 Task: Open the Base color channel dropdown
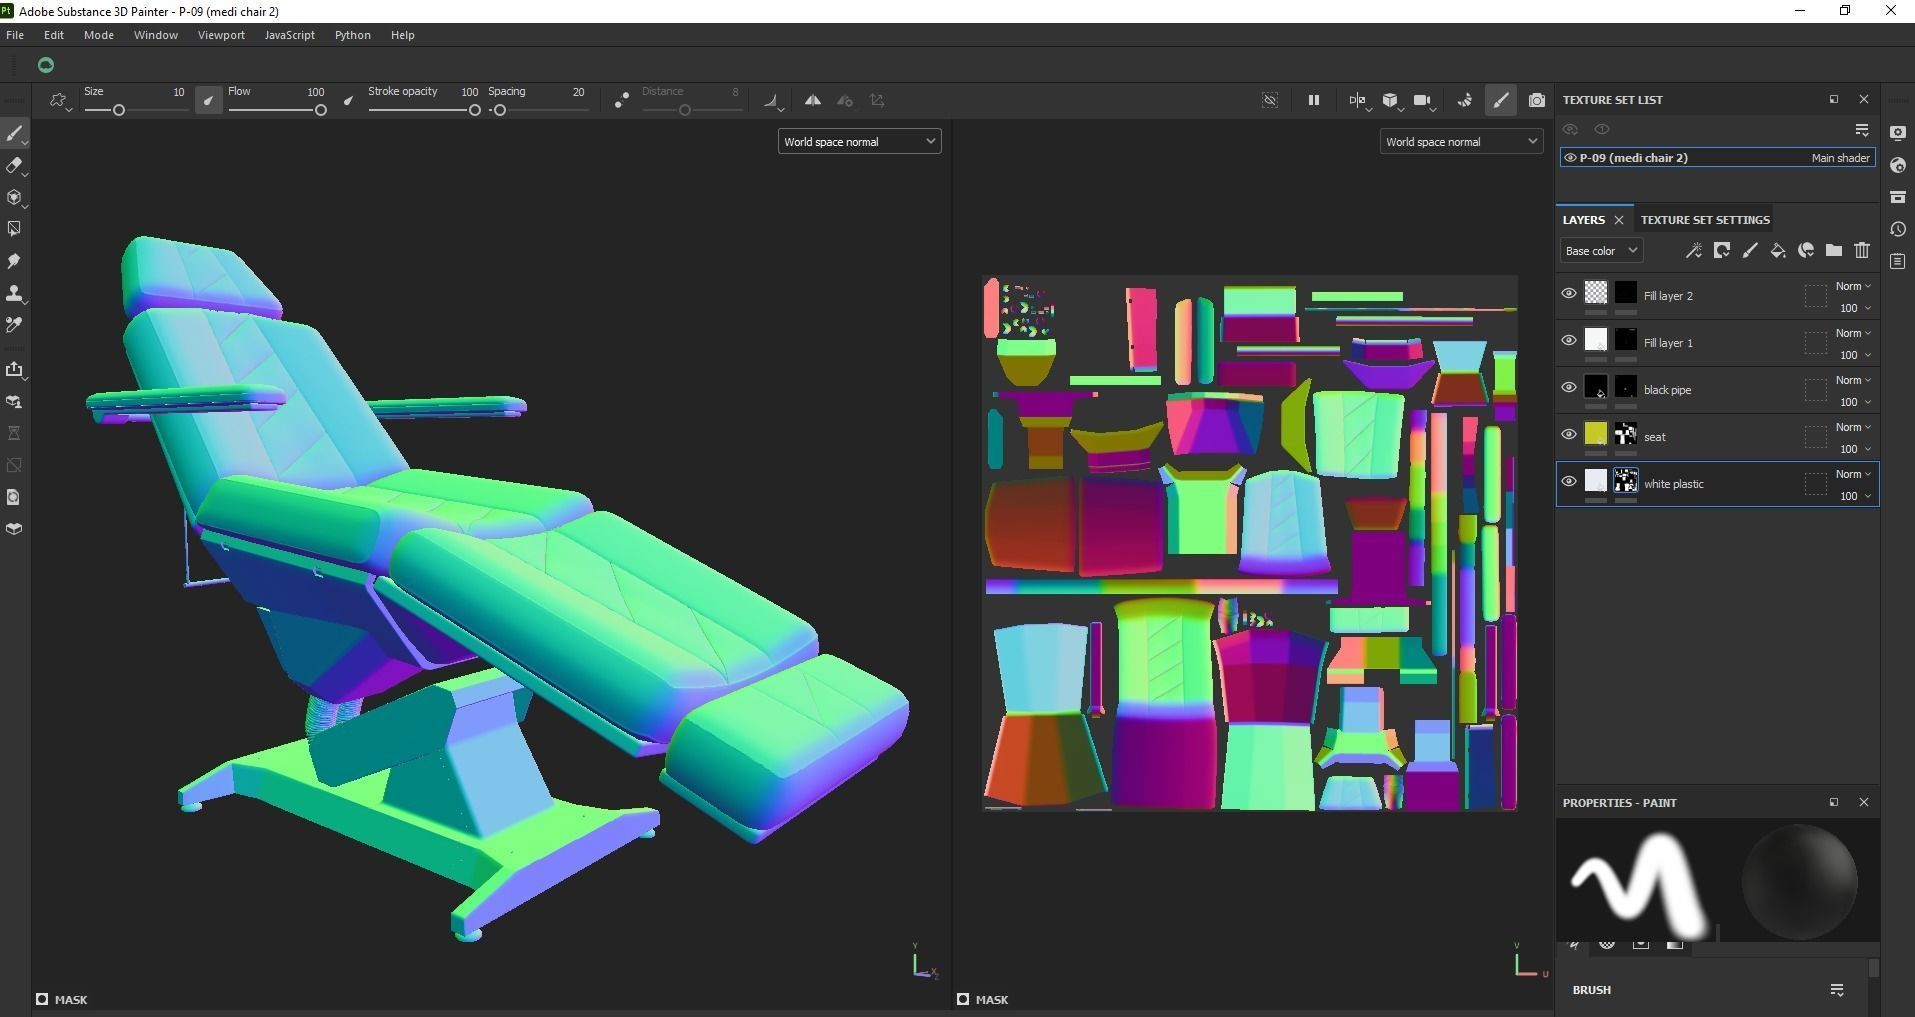(1601, 251)
